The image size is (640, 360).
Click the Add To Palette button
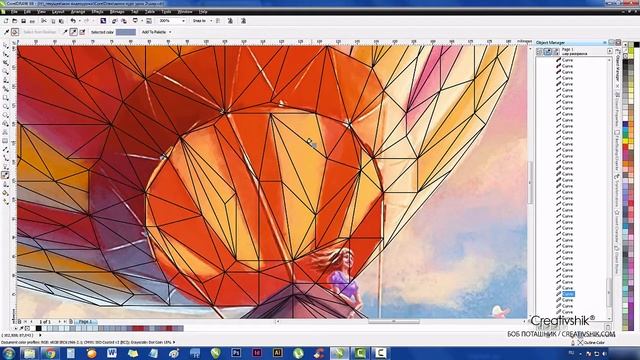tap(154, 32)
